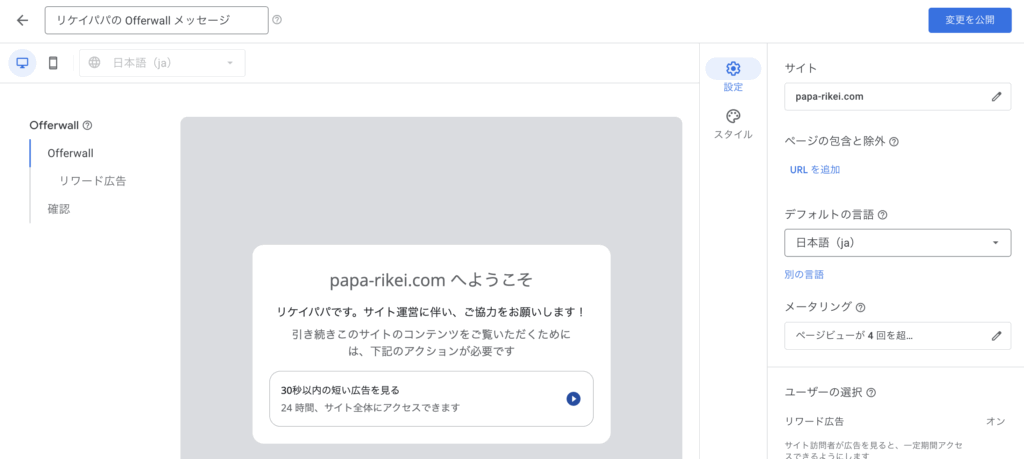Image resolution: width=1024 pixels, height=459 pixels.
Task: Click リケイパパです preview subtitle text
Action: [431, 313]
